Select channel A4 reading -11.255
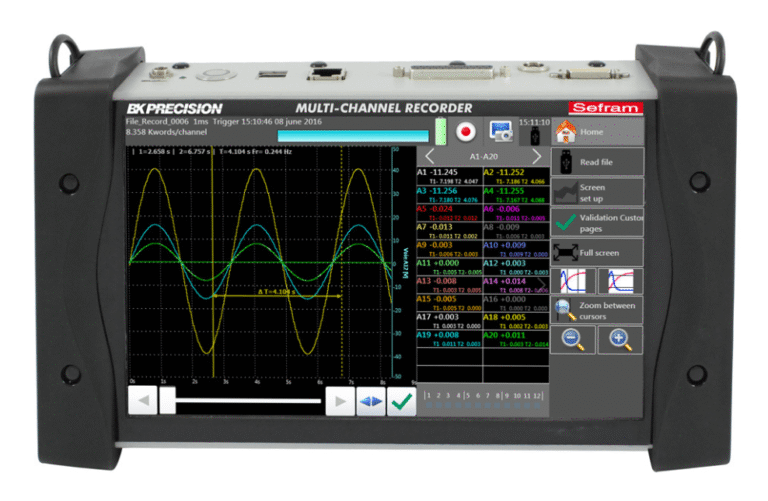 pos(516,194)
